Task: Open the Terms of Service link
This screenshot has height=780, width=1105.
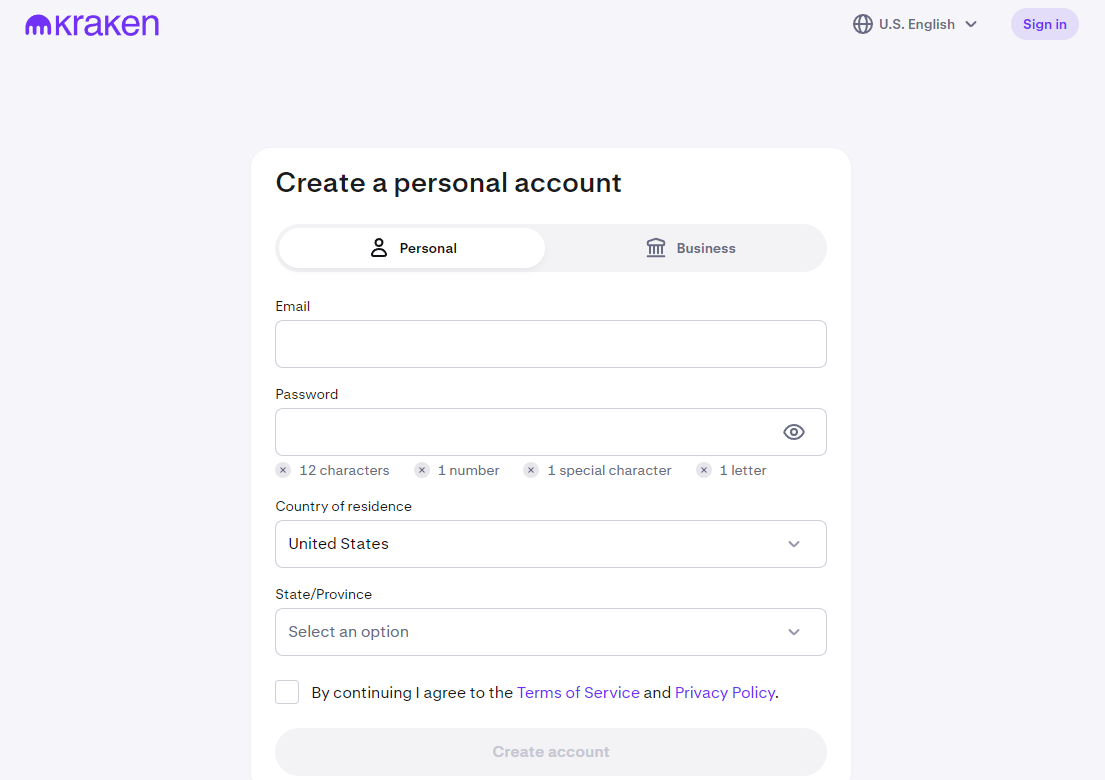Action: pos(578,692)
